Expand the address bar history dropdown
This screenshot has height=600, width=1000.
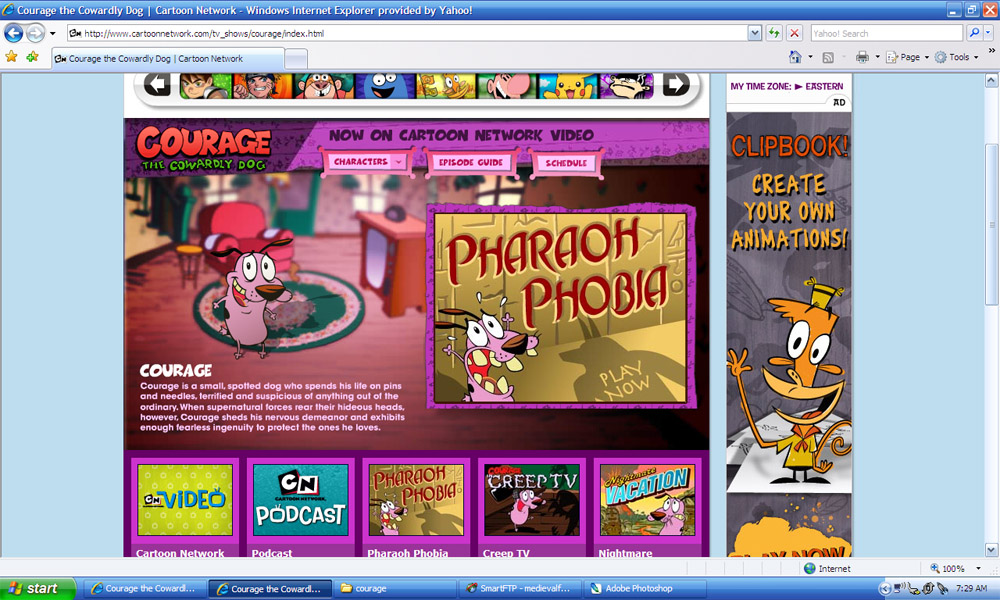tap(754, 33)
